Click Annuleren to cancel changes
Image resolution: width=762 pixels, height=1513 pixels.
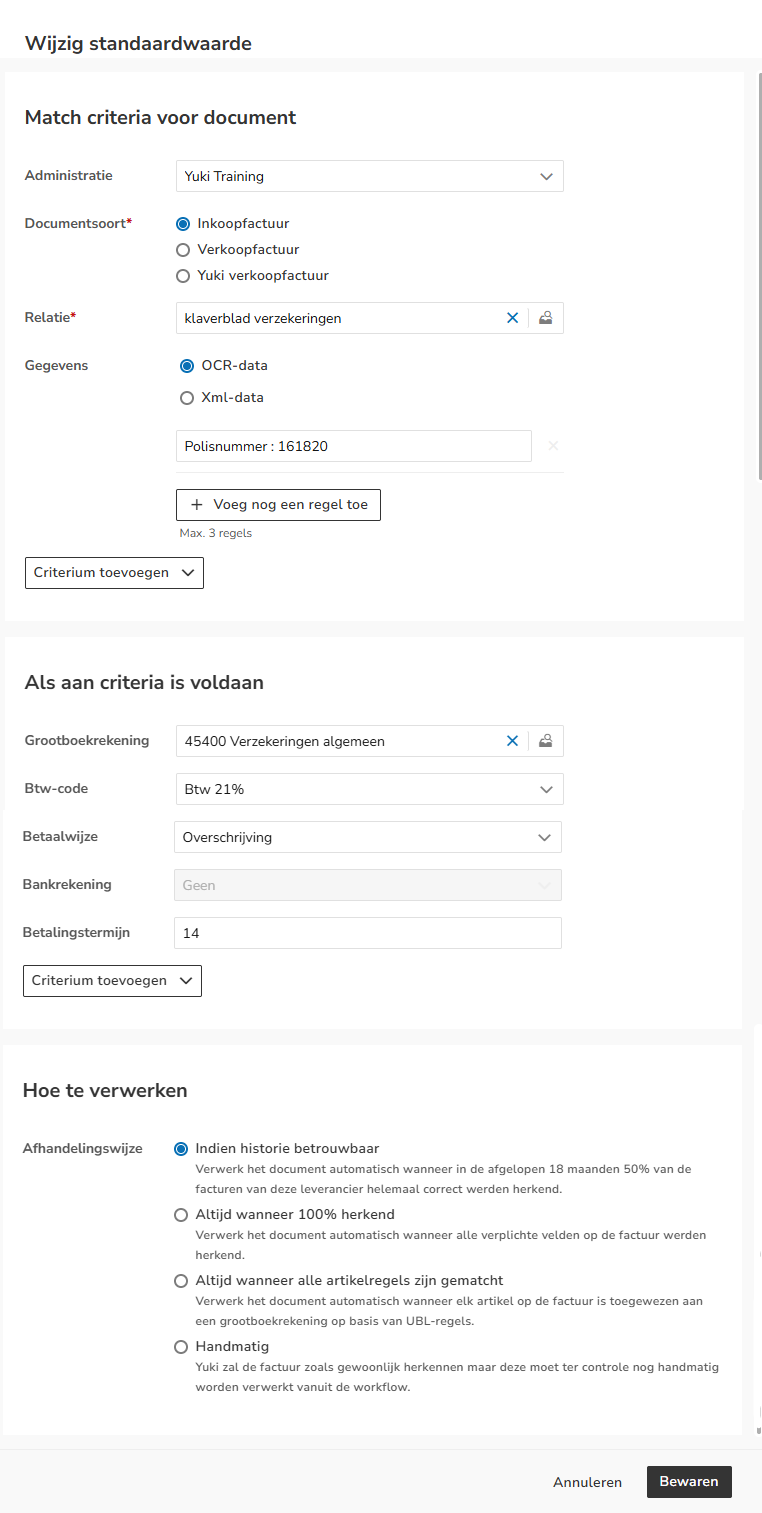pyautogui.click(x=588, y=1483)
